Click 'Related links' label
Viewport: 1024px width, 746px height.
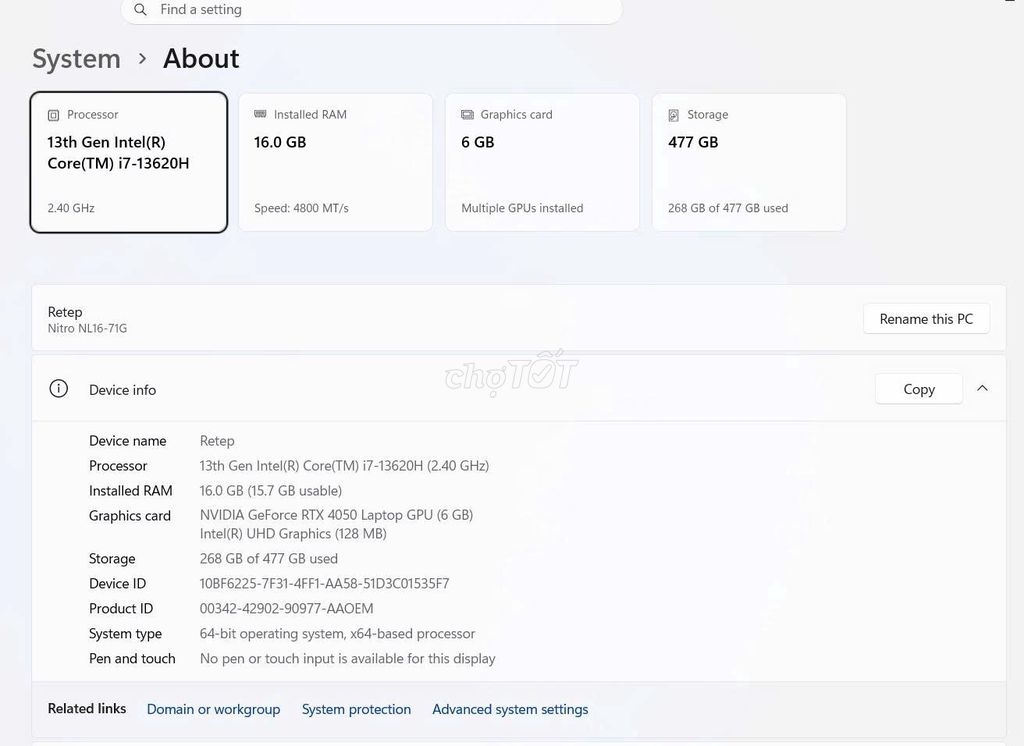pos(87,709)
